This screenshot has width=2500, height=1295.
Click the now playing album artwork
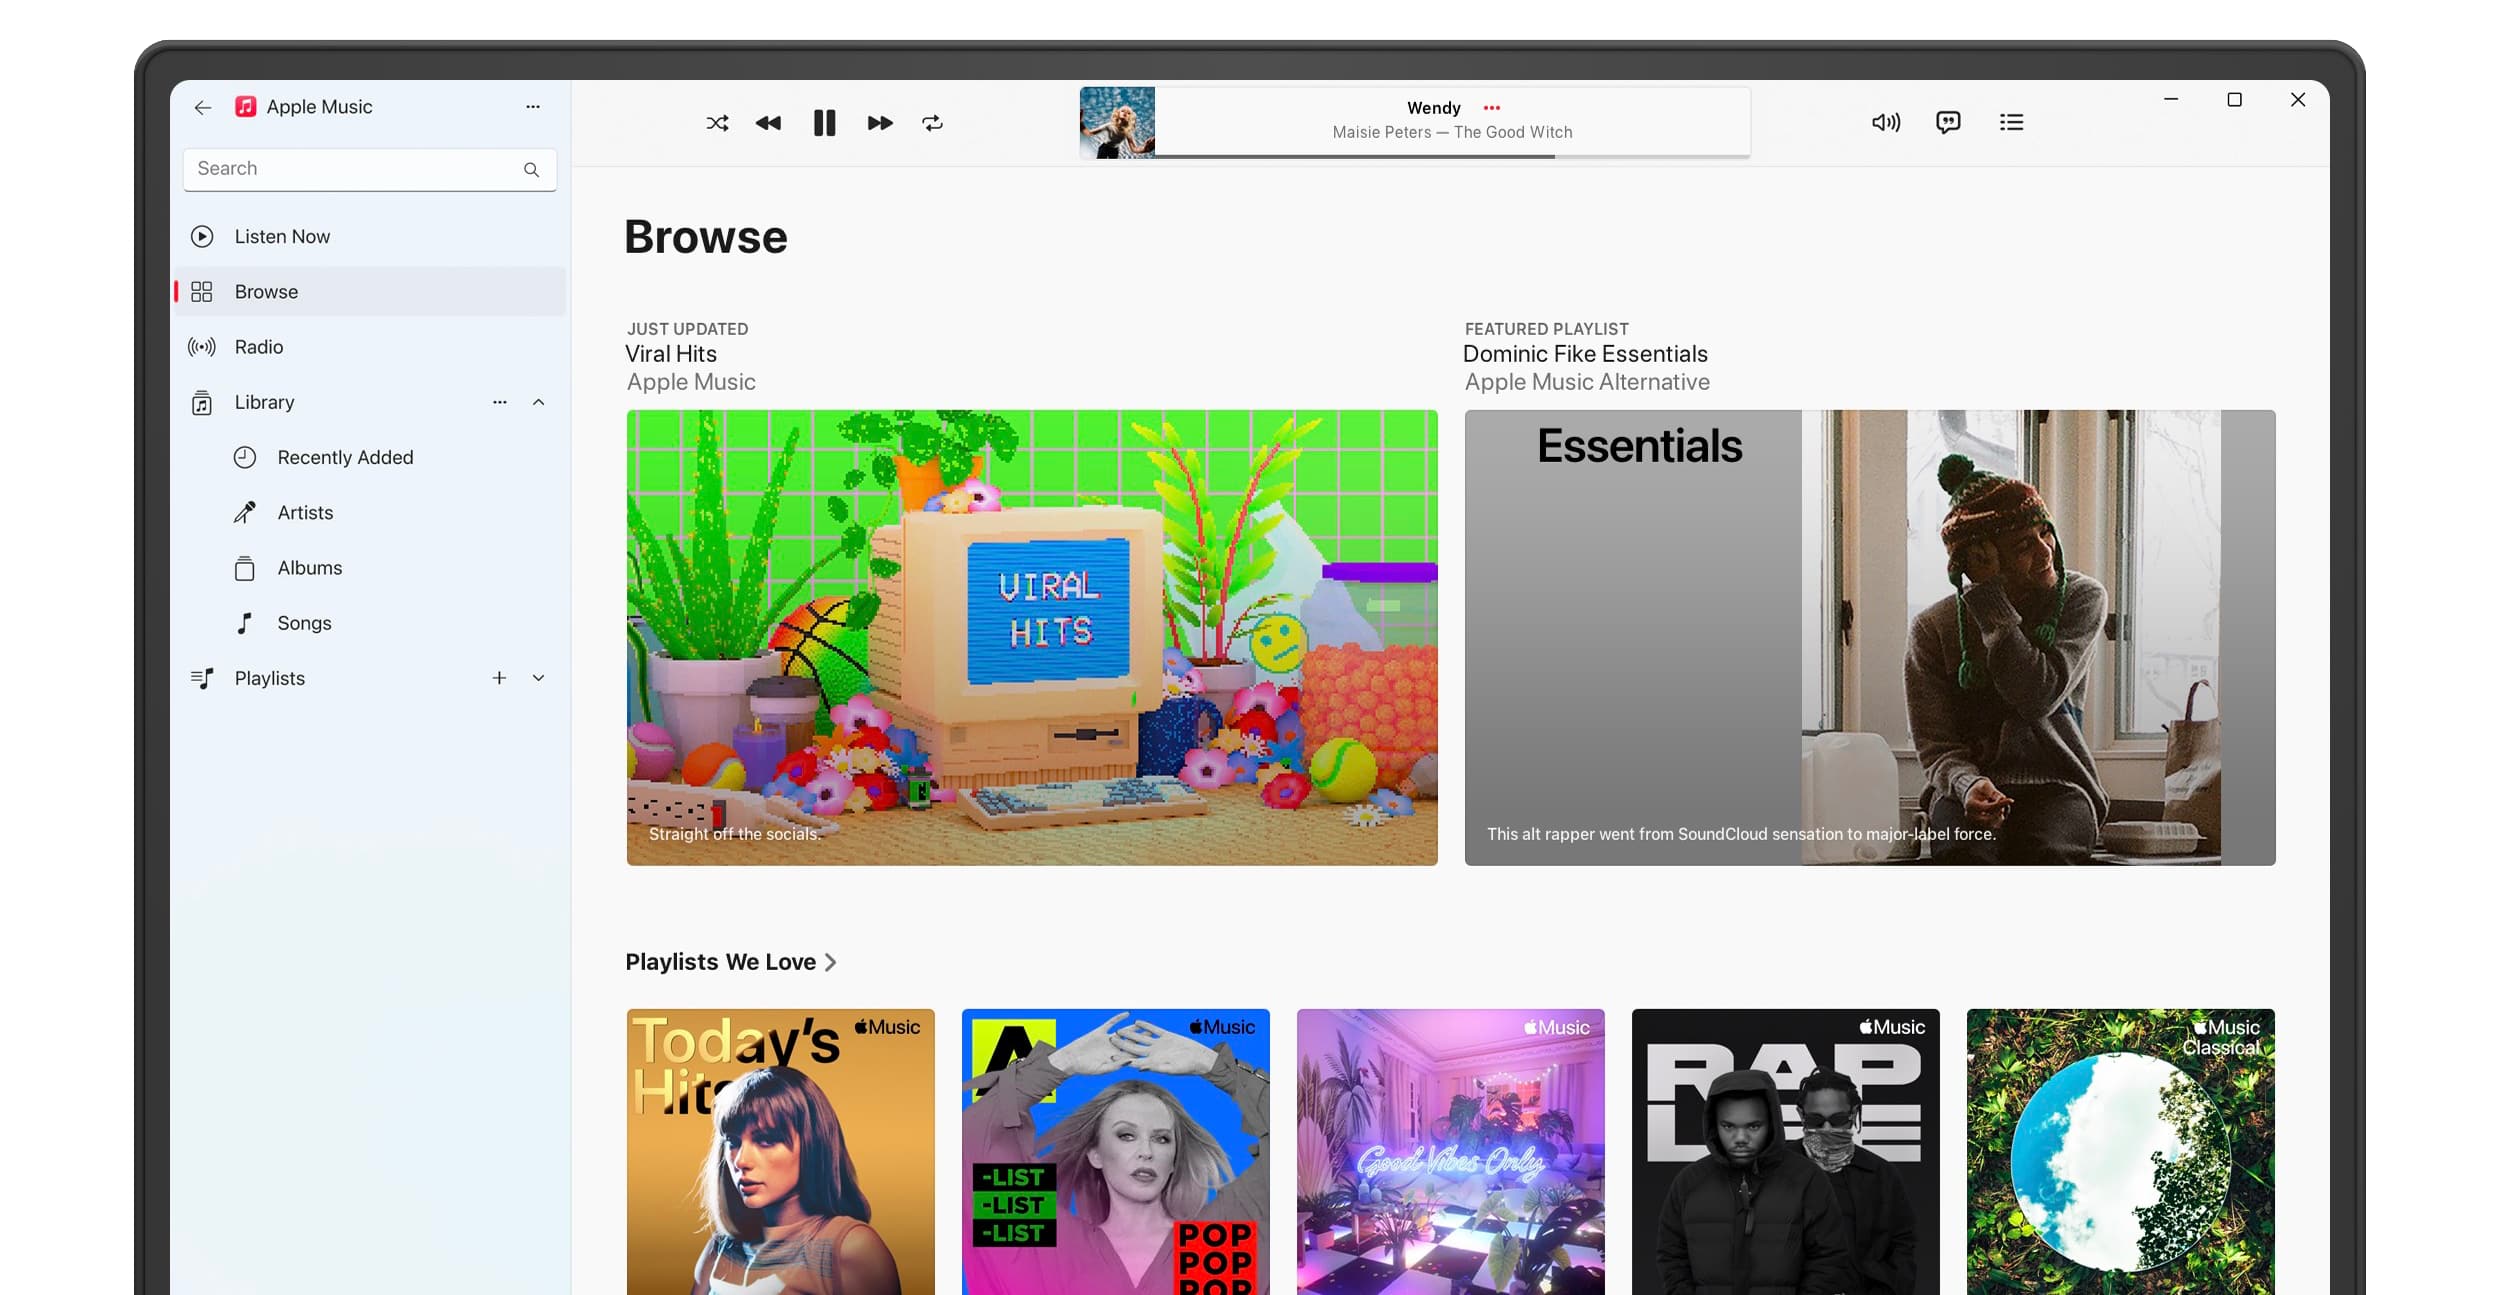pyautogui.click(x=1117, y=123)
